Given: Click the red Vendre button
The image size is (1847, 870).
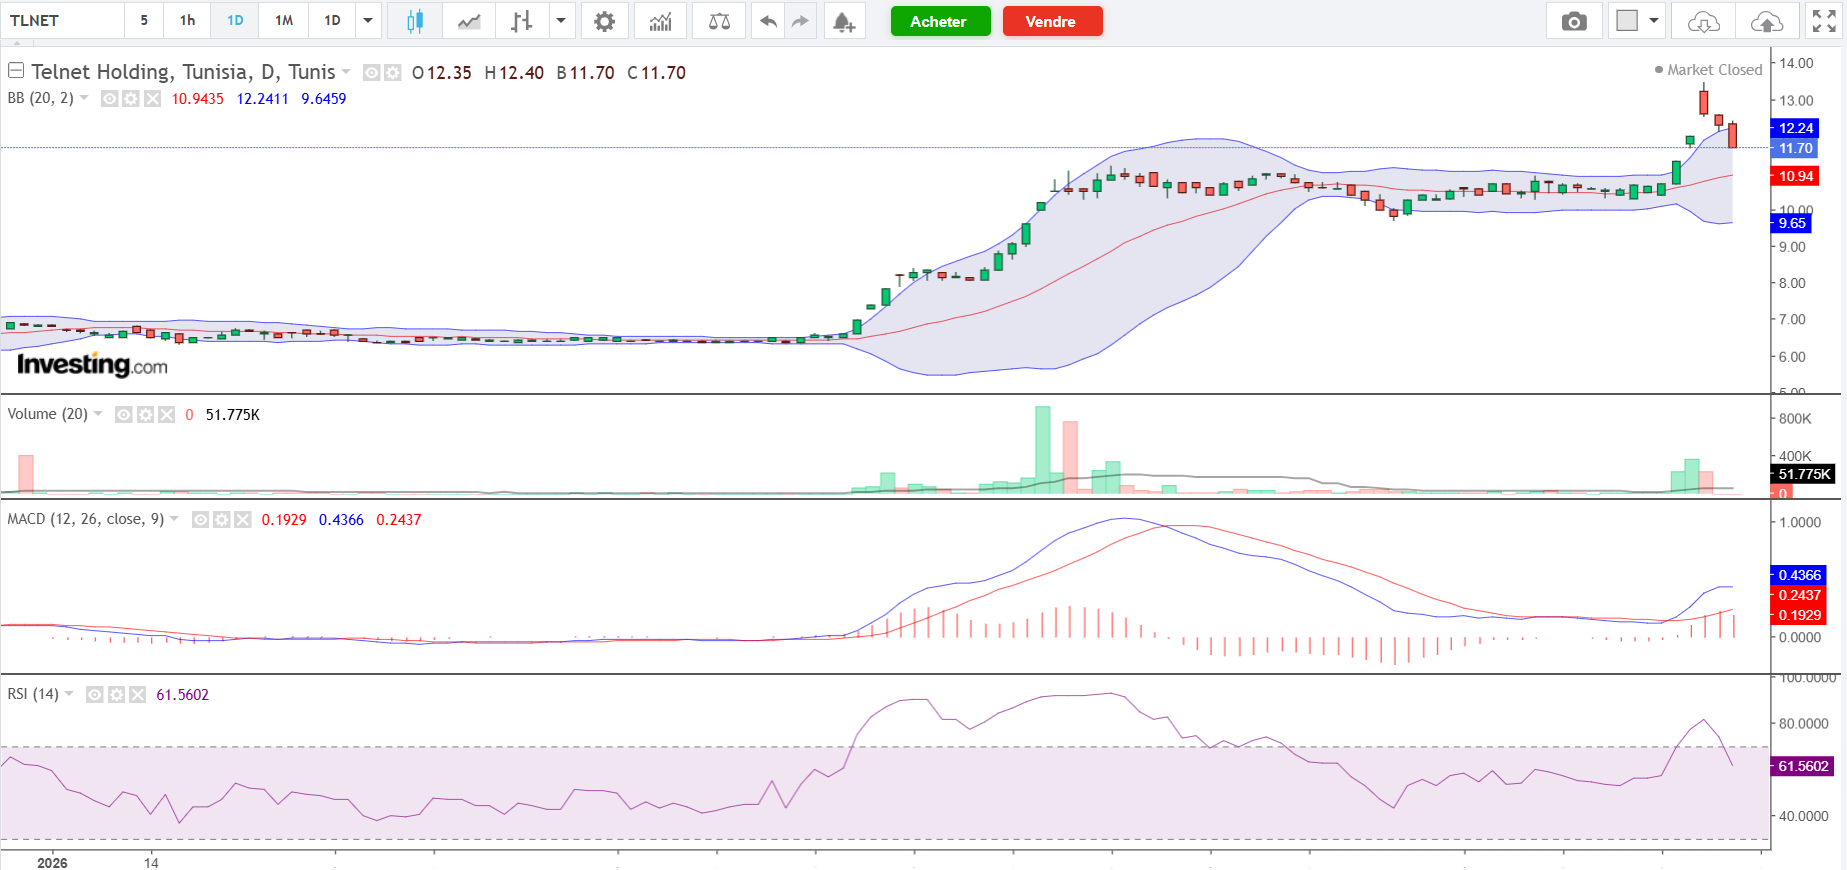Looking at the screenshot, I should 1052,21.
